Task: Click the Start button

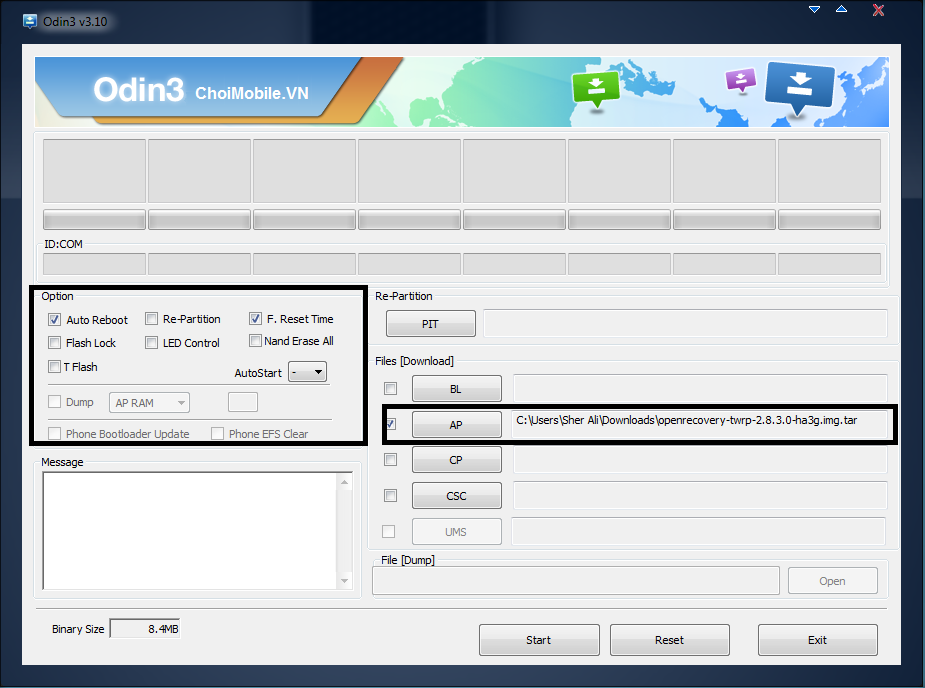Action: point(539,640)
